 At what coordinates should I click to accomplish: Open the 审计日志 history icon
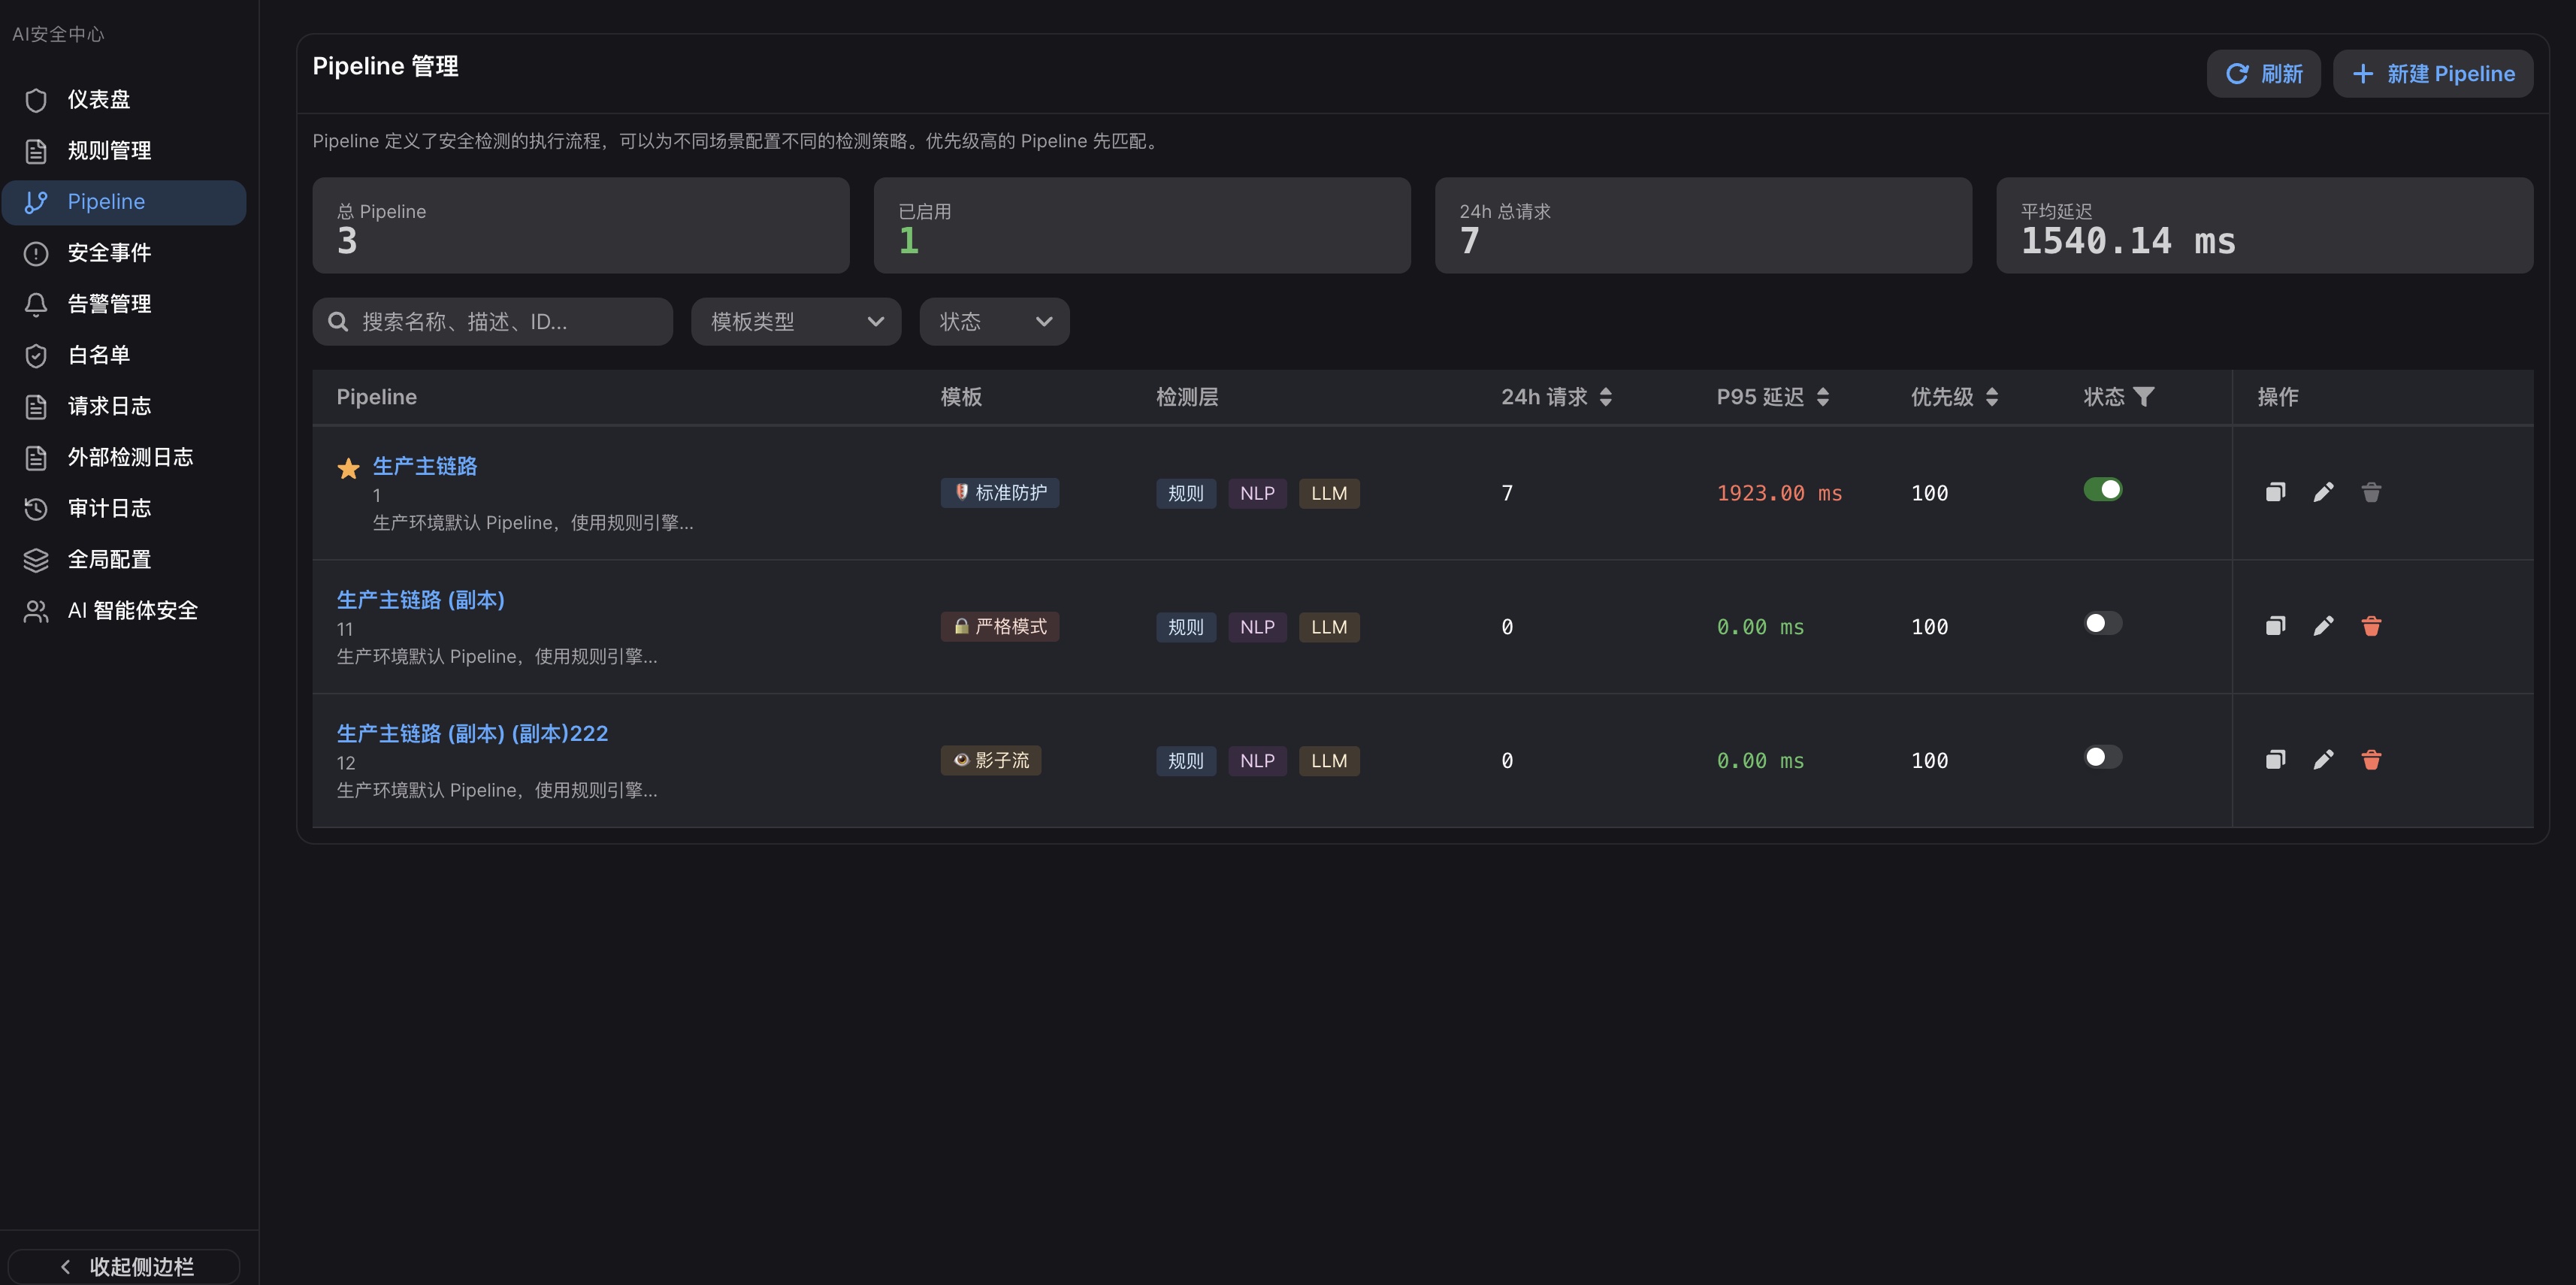click(36, 508)
